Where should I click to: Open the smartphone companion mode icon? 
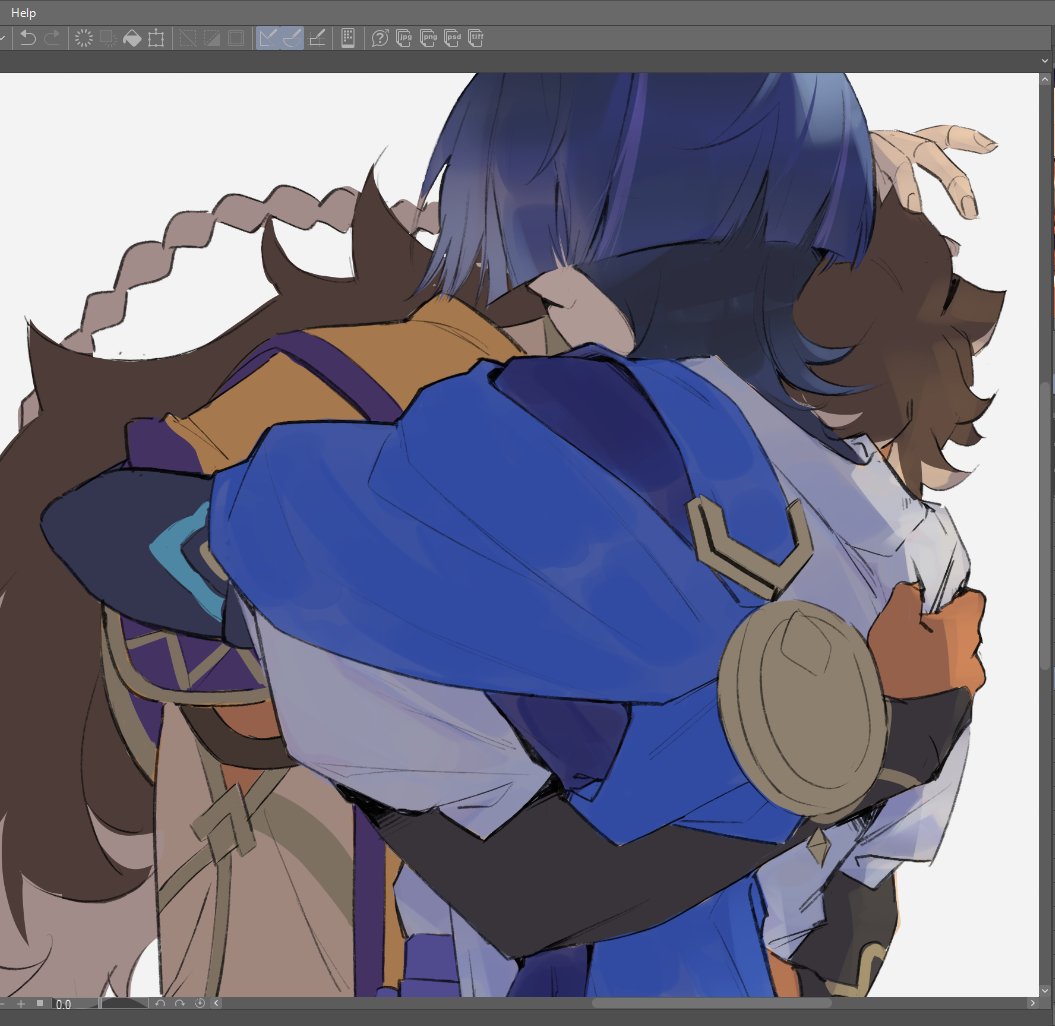pos(348,38)
